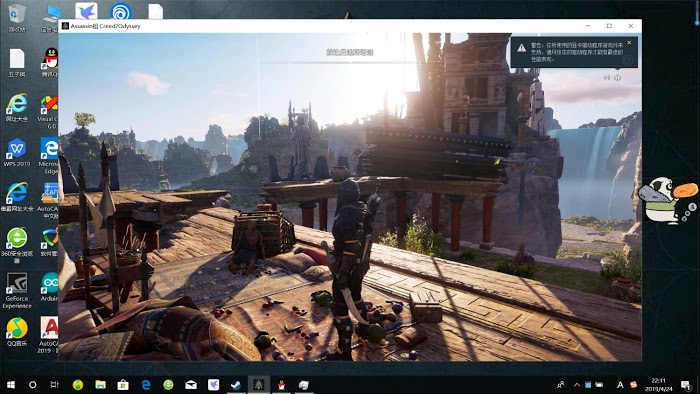Open QQ Music from the taskbar

pos(78,385)
